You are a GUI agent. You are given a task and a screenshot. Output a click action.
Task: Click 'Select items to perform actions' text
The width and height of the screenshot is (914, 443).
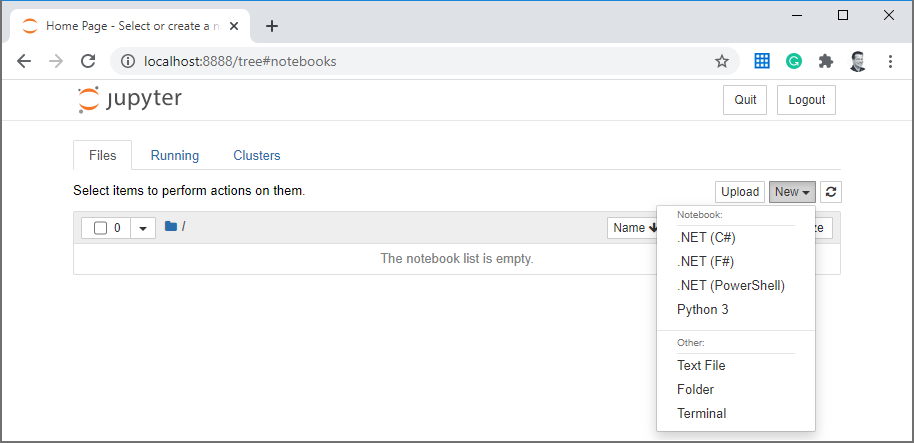click(189, 191)
